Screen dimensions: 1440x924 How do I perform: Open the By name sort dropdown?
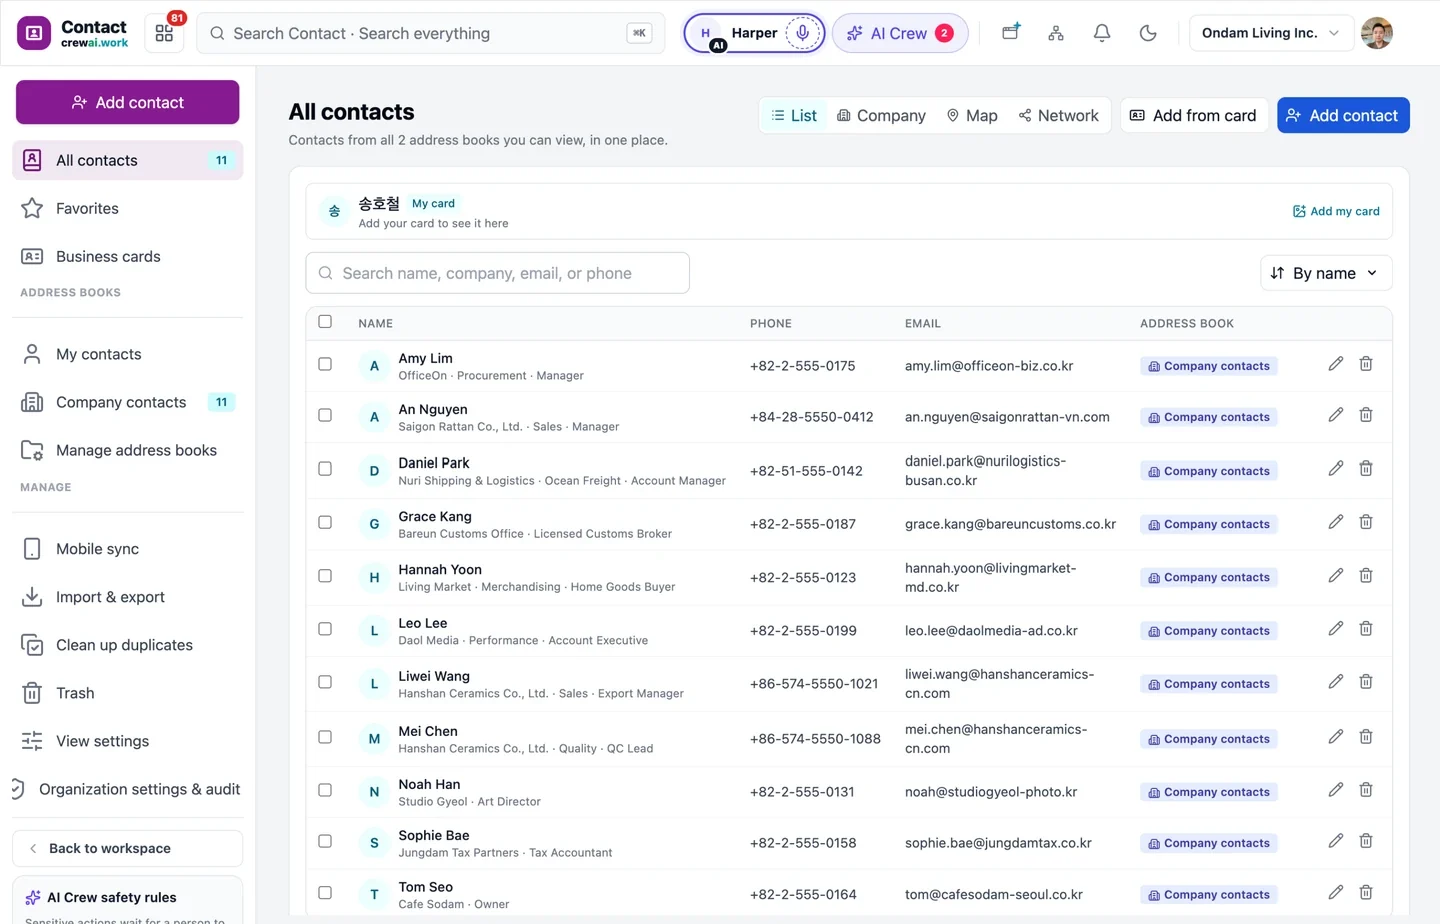coord(1326,273)
